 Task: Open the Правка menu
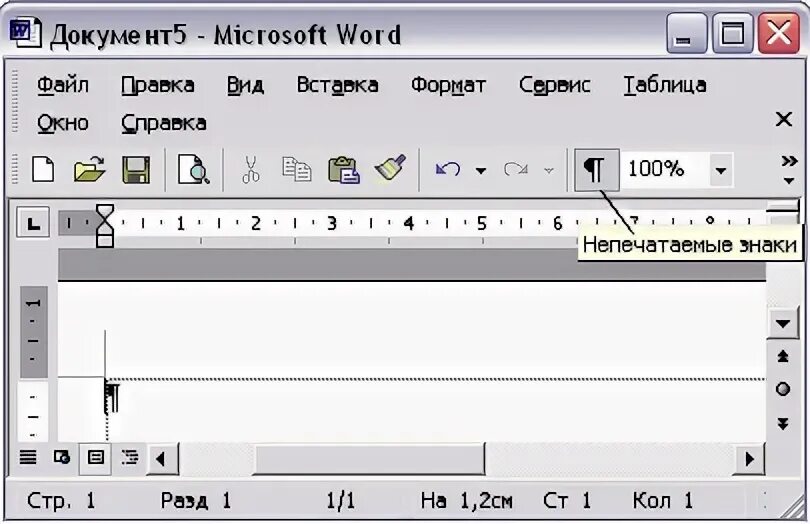point(158,85)
